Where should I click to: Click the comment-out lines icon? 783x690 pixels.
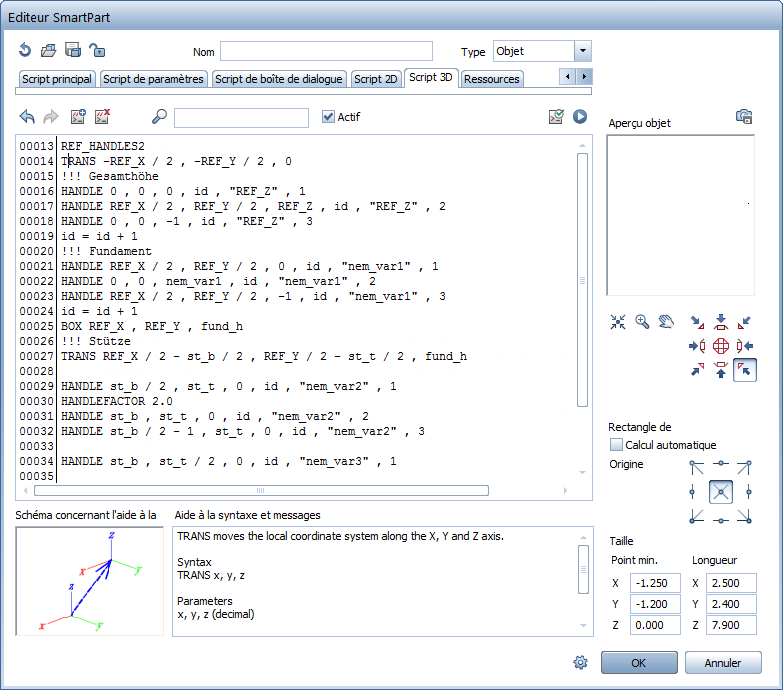pos(78,116)
